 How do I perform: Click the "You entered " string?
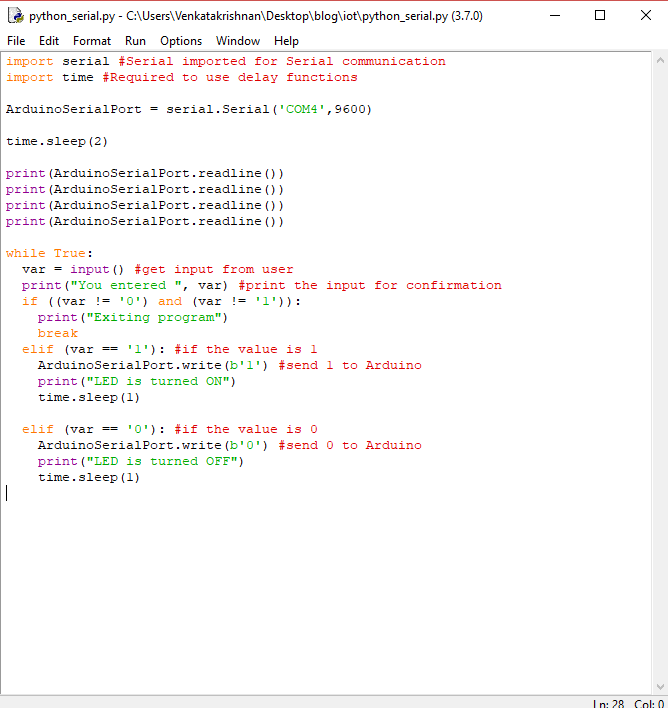point(126,285)
